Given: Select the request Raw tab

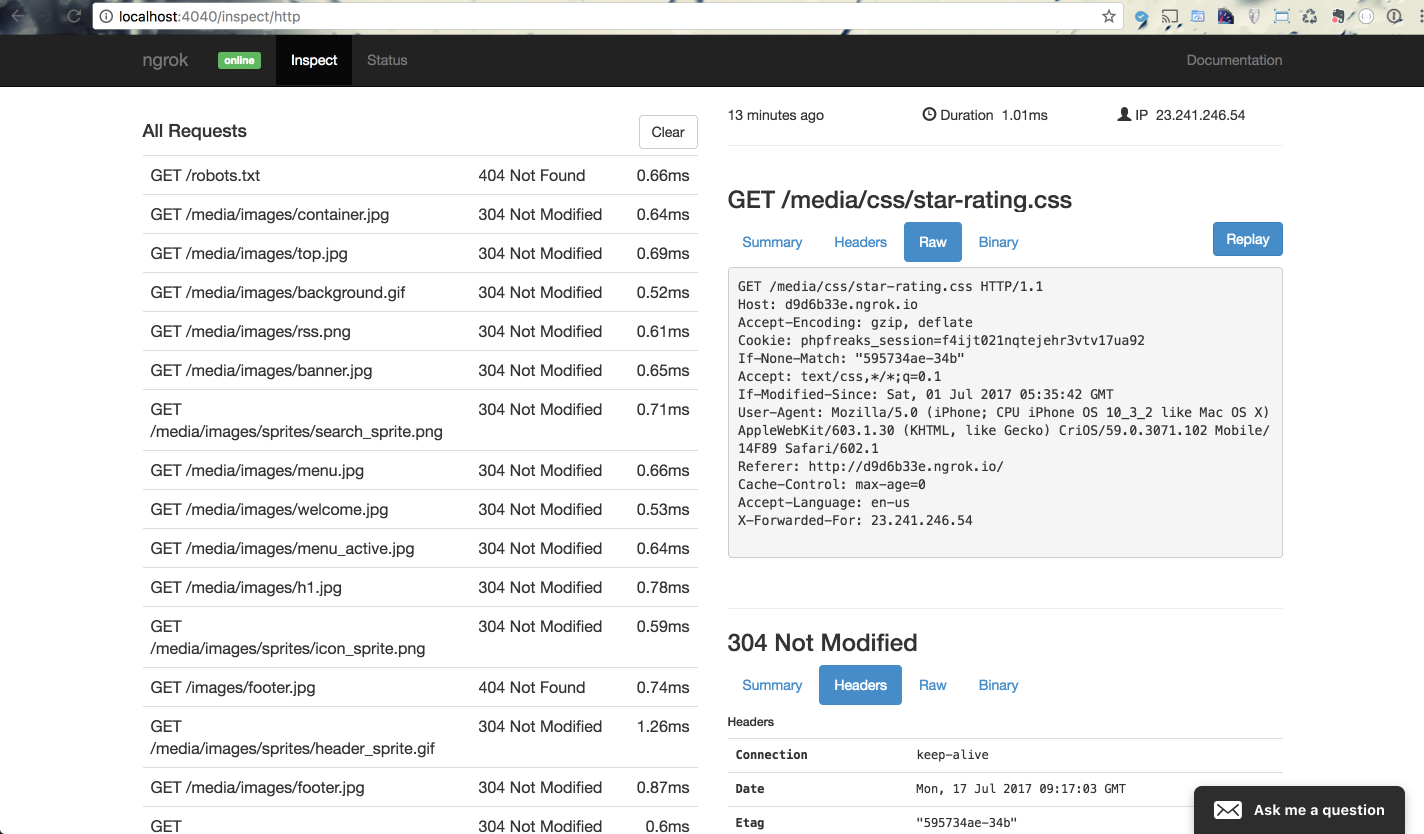Looking at the screenshot, I should click(933, 242).
